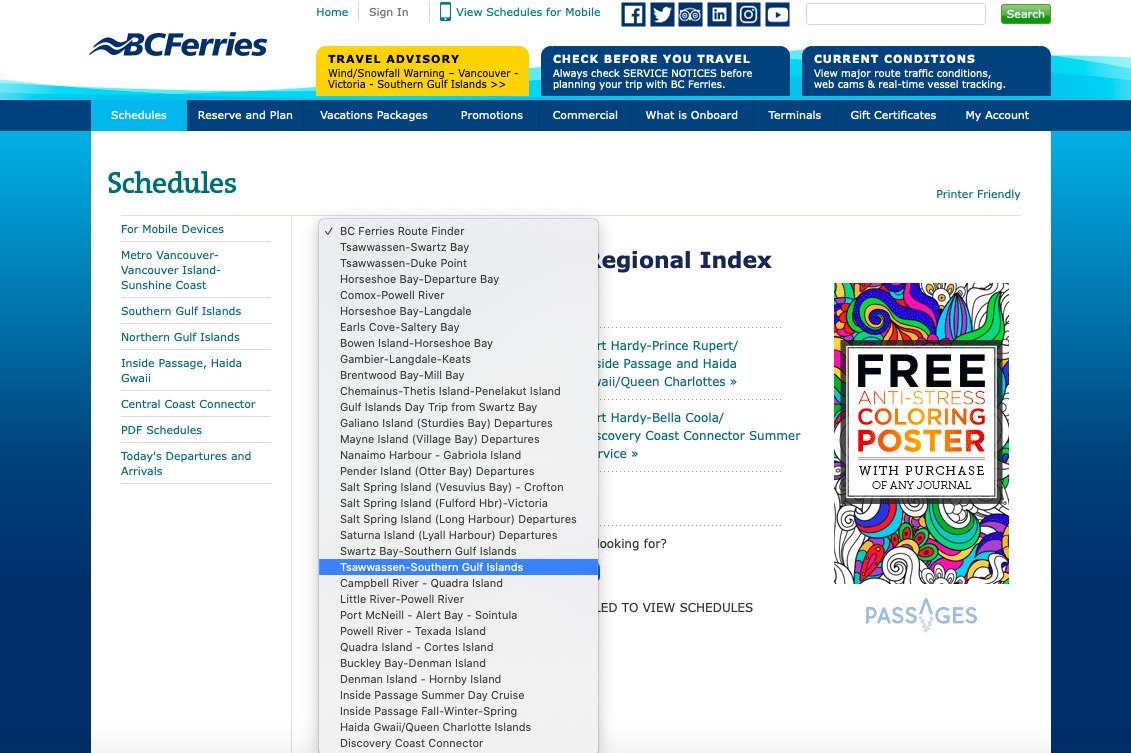Open Central Coast Connector sidebar link
Image resolution: width=1131 pixels, height=753 pixels.
pyautogui.click(x=188, y=405)
